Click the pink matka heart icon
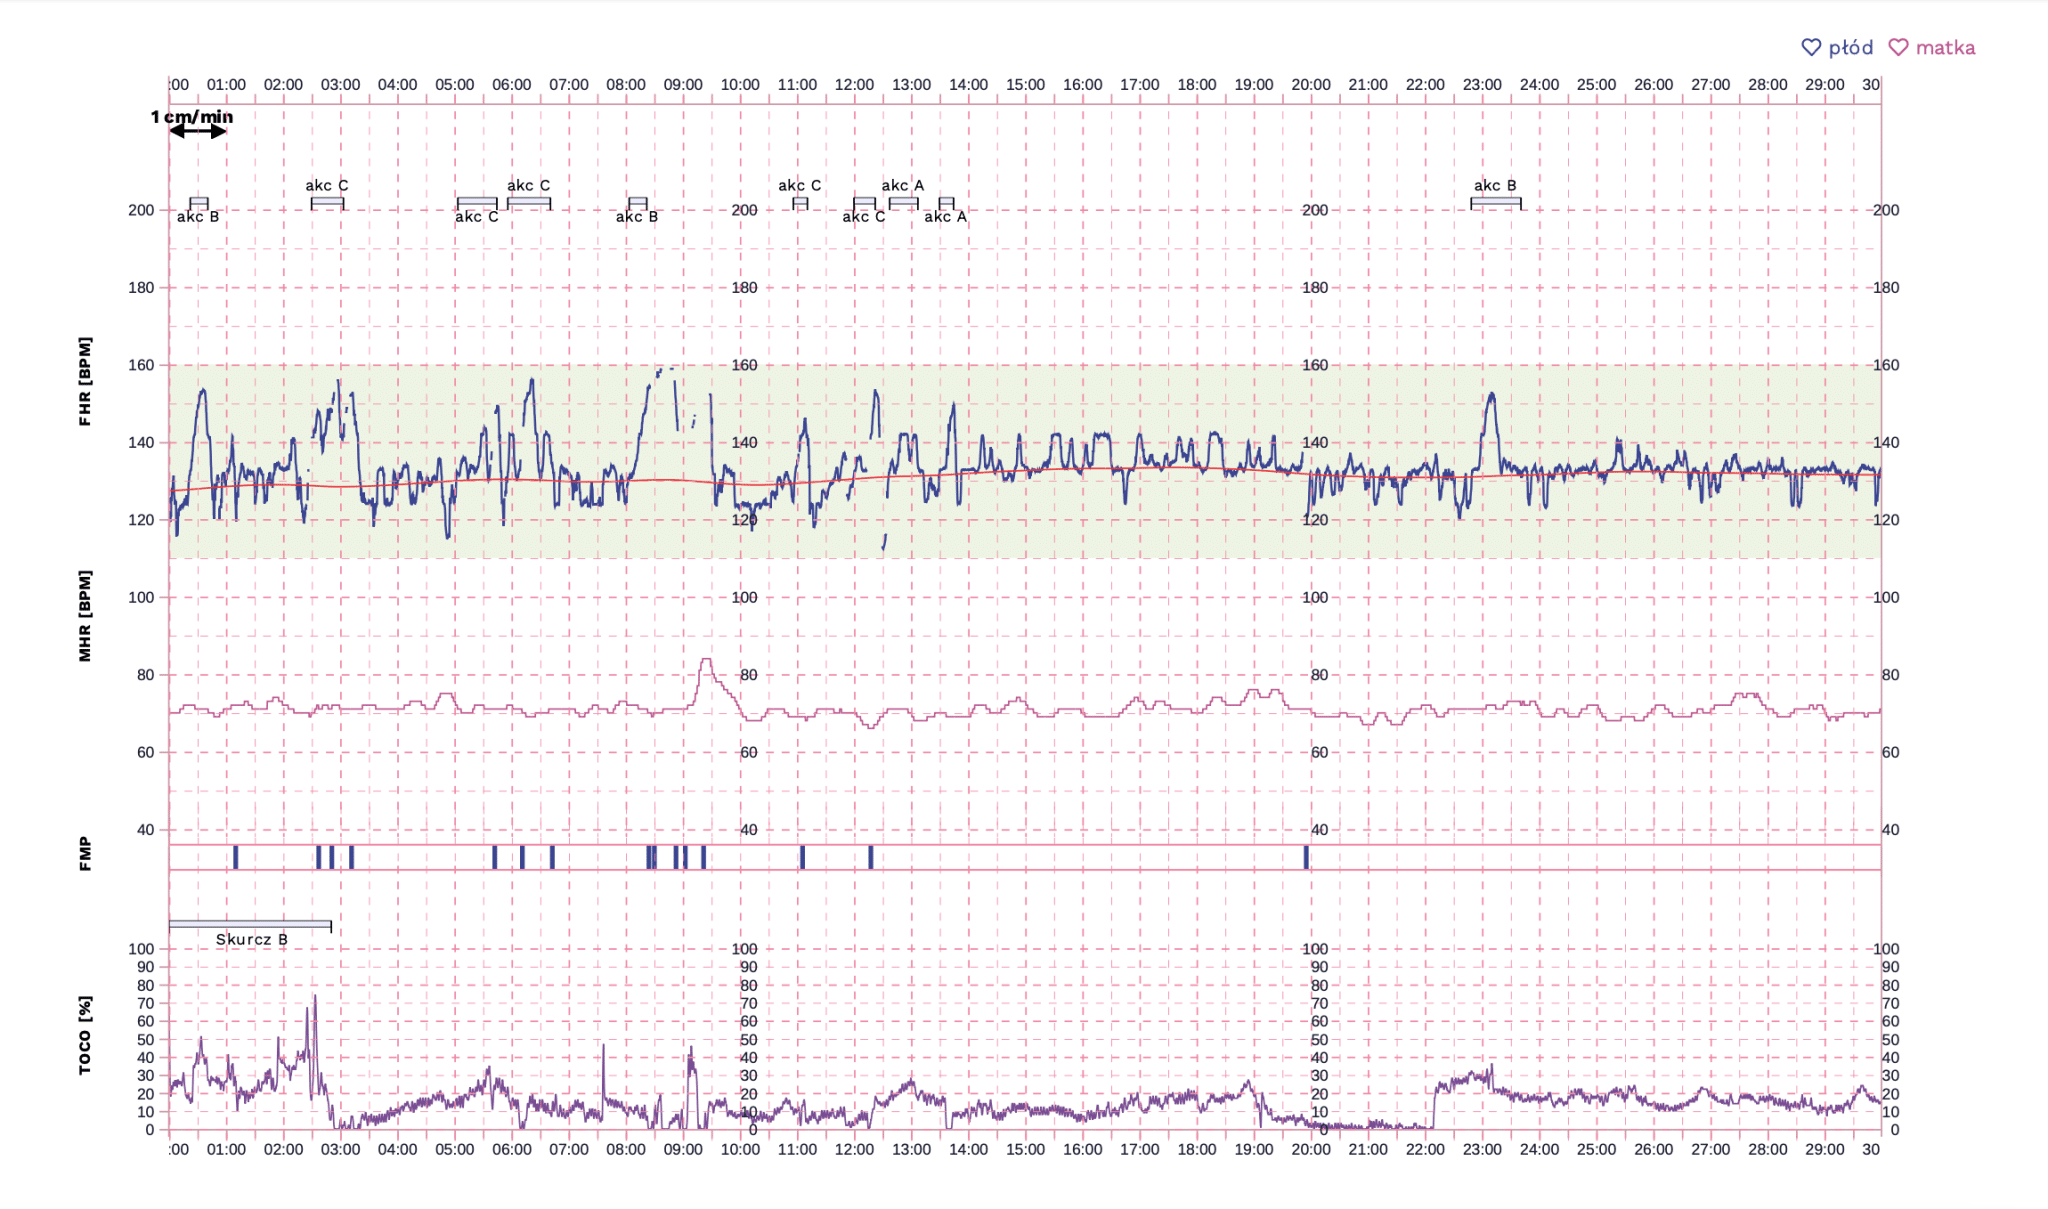The width and height of the screenshot is (2048, 1209). click(1898, 48)
